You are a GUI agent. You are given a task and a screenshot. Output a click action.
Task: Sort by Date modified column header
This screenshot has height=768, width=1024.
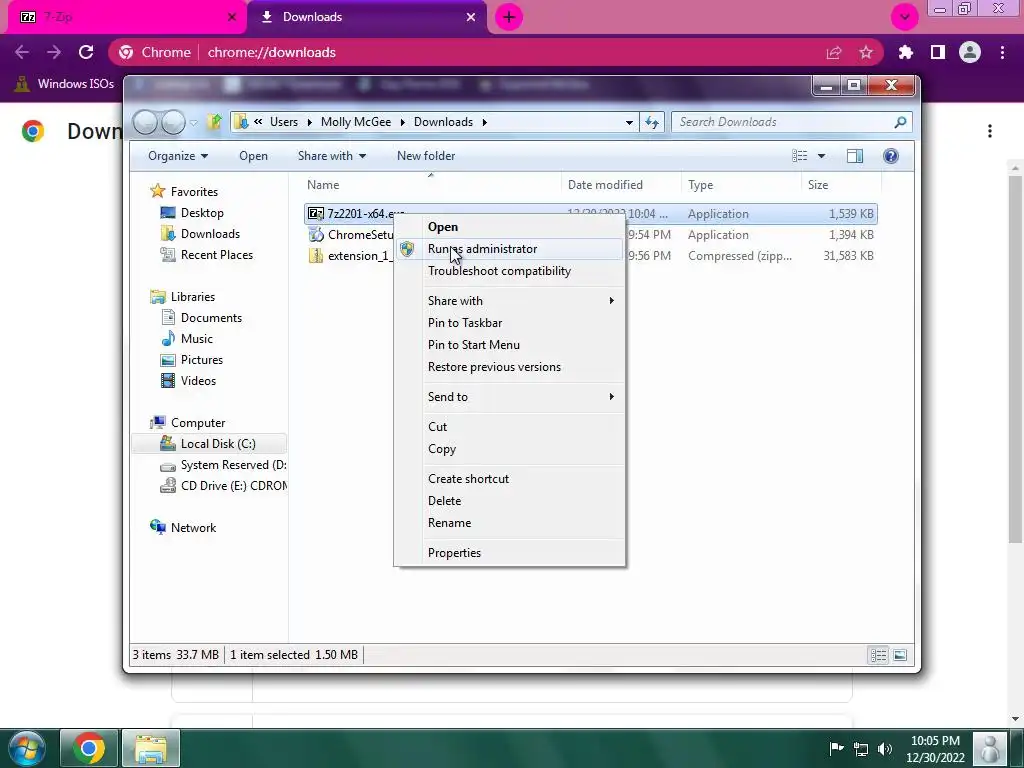[620, 185]
